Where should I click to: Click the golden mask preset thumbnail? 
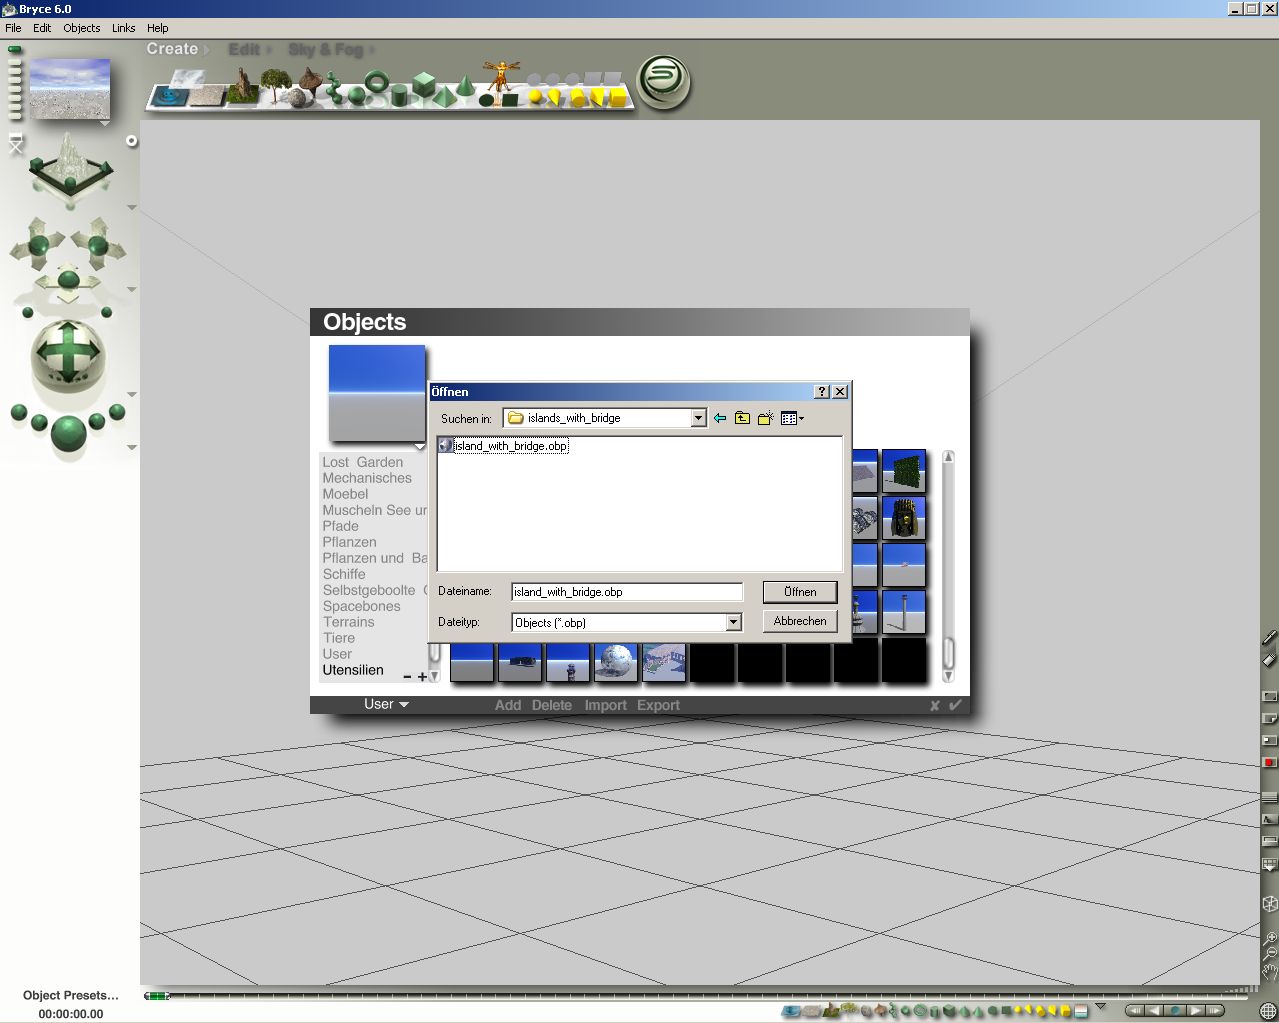904,518
